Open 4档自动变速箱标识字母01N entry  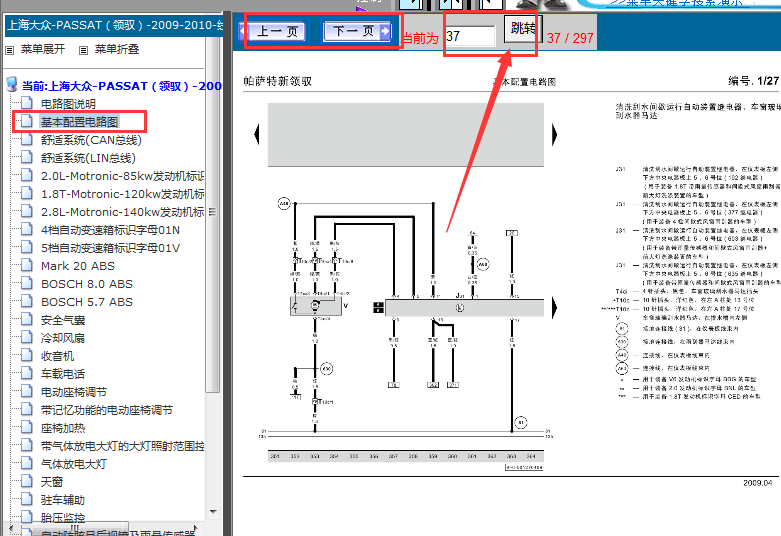tap(110, 230)
